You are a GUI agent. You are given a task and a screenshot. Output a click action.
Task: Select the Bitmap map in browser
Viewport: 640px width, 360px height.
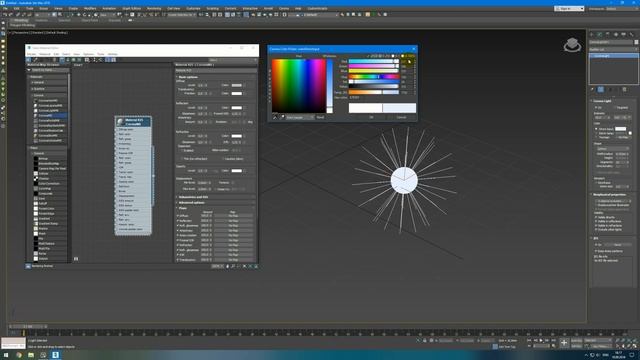[x=43, y=158]
